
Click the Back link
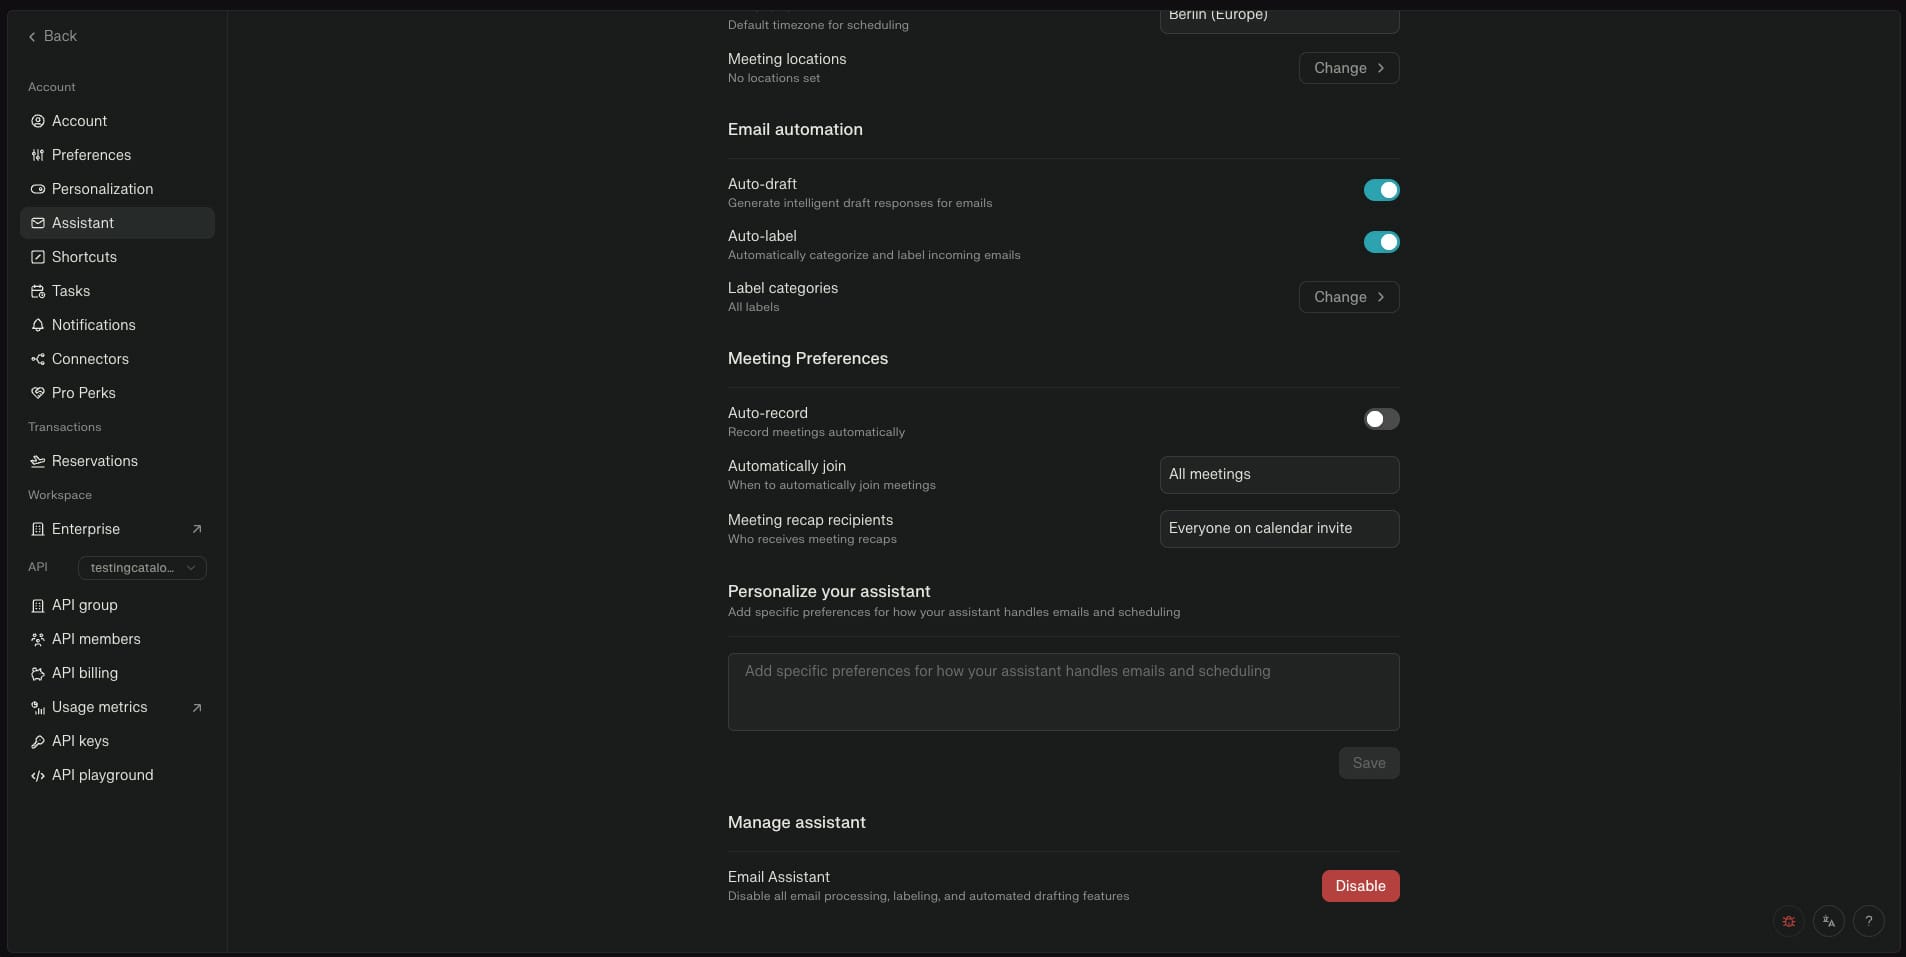pos(53,36)
